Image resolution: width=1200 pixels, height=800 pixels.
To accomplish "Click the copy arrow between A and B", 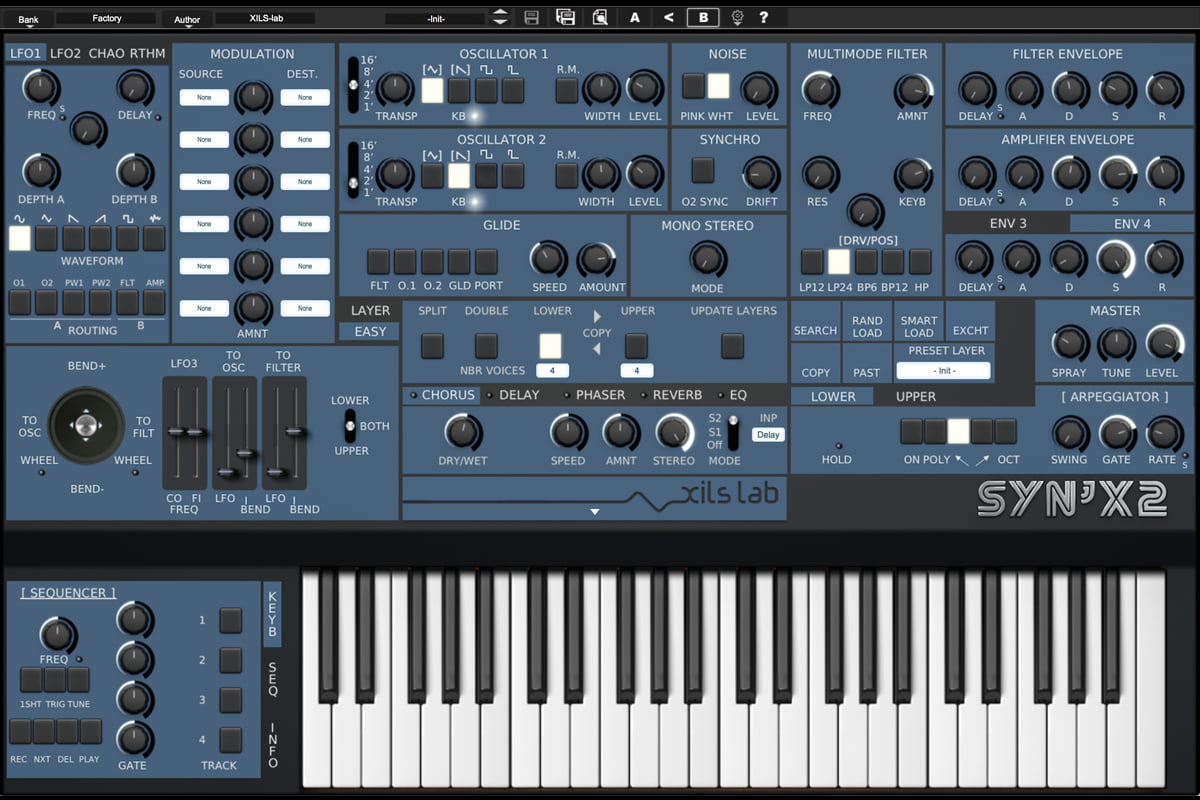I will [669, 17].
